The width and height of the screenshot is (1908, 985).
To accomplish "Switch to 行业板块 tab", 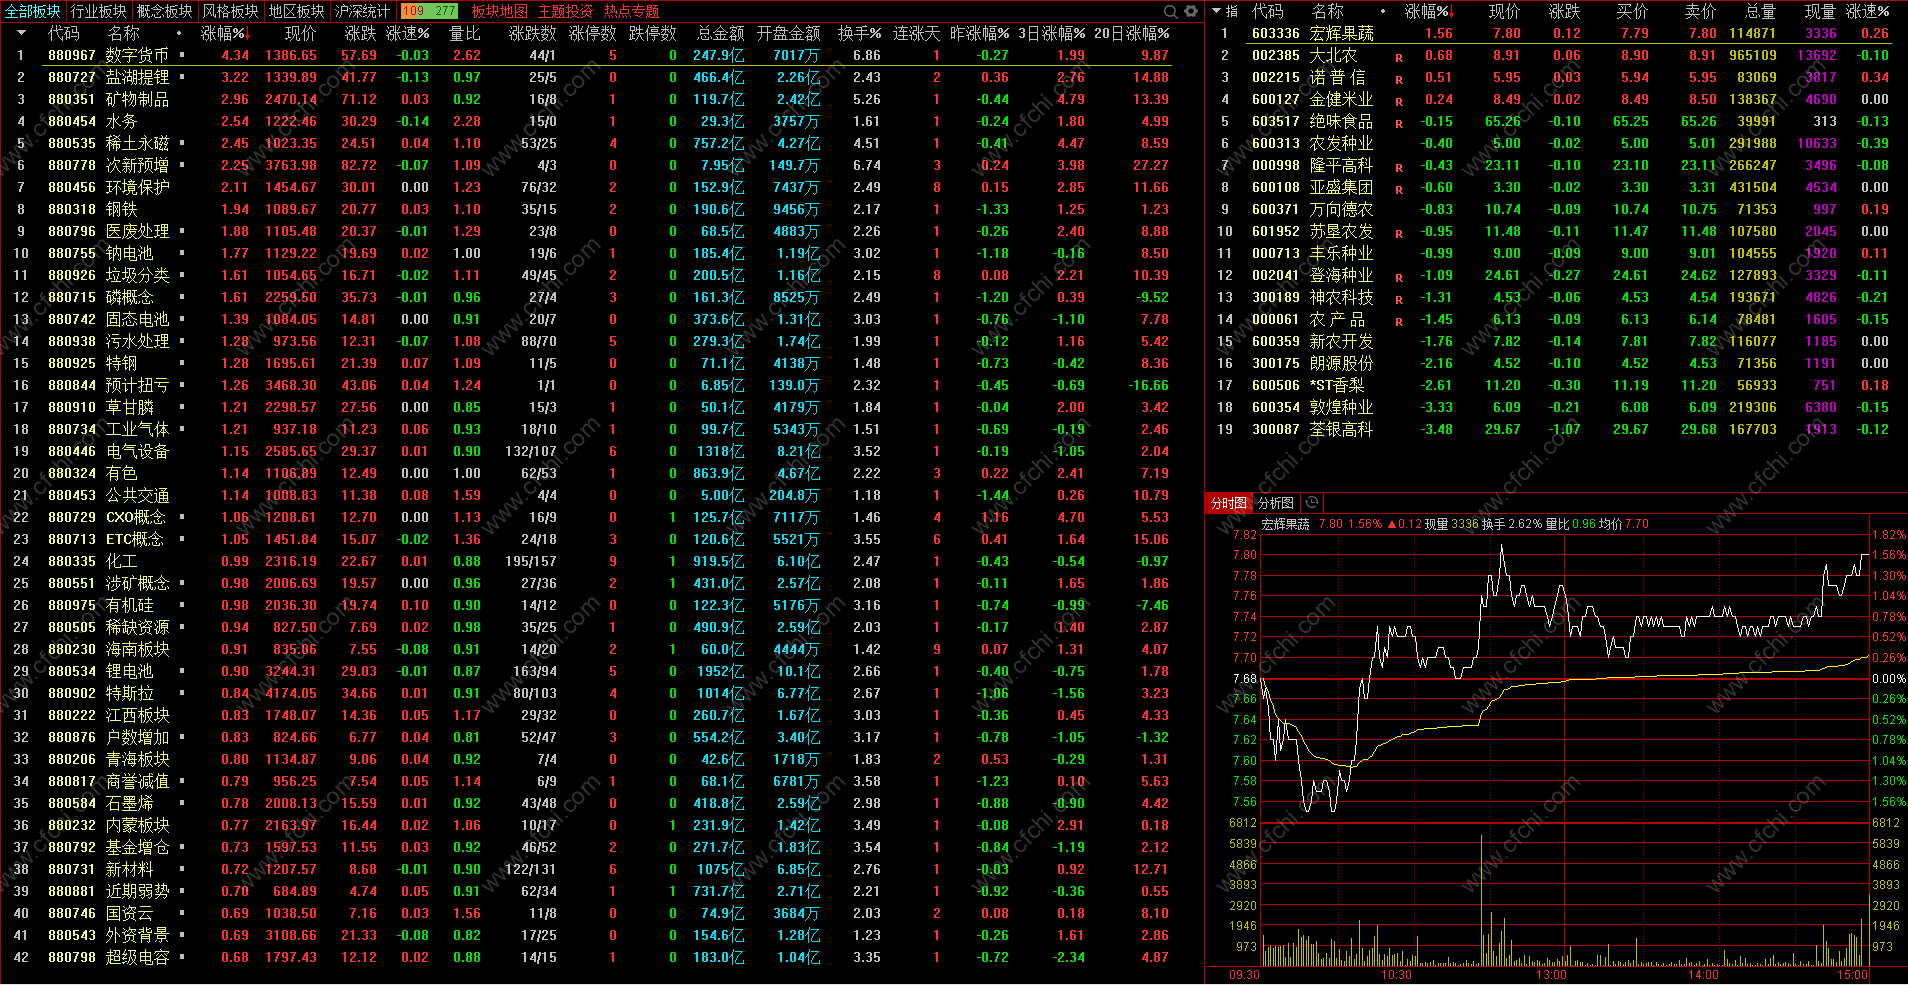I will pos(99,11).
